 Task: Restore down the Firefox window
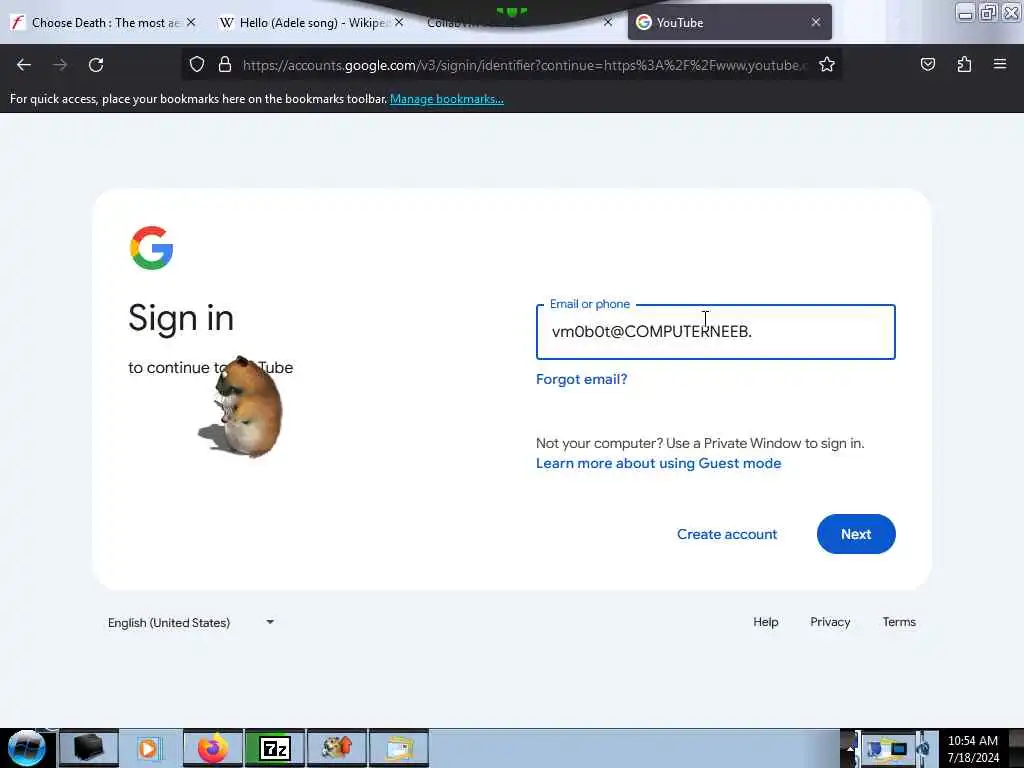(988, 12)
